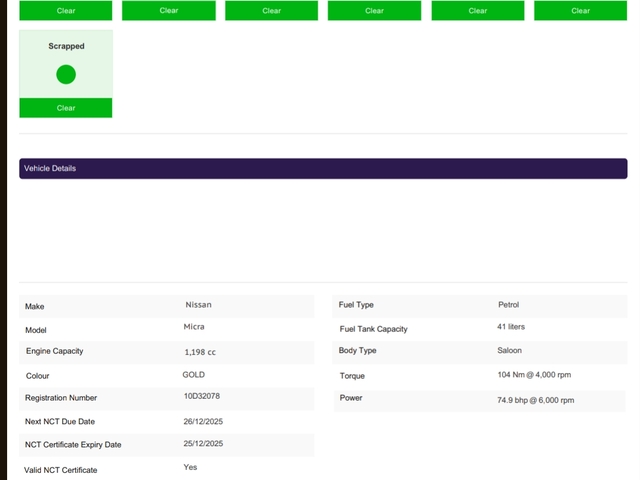Click the Model value Micra
This screenshot has width=640, height=480.
click(194, 327)
